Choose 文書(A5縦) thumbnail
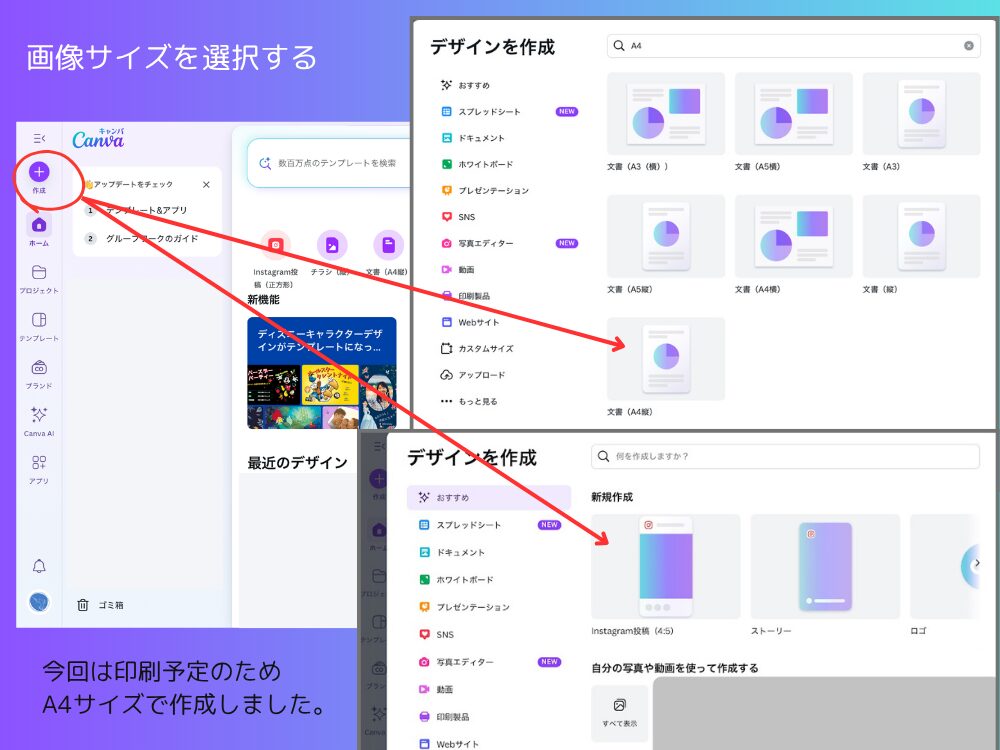The width and height of the screenshot is (1000, 750). tap(666, 236)
